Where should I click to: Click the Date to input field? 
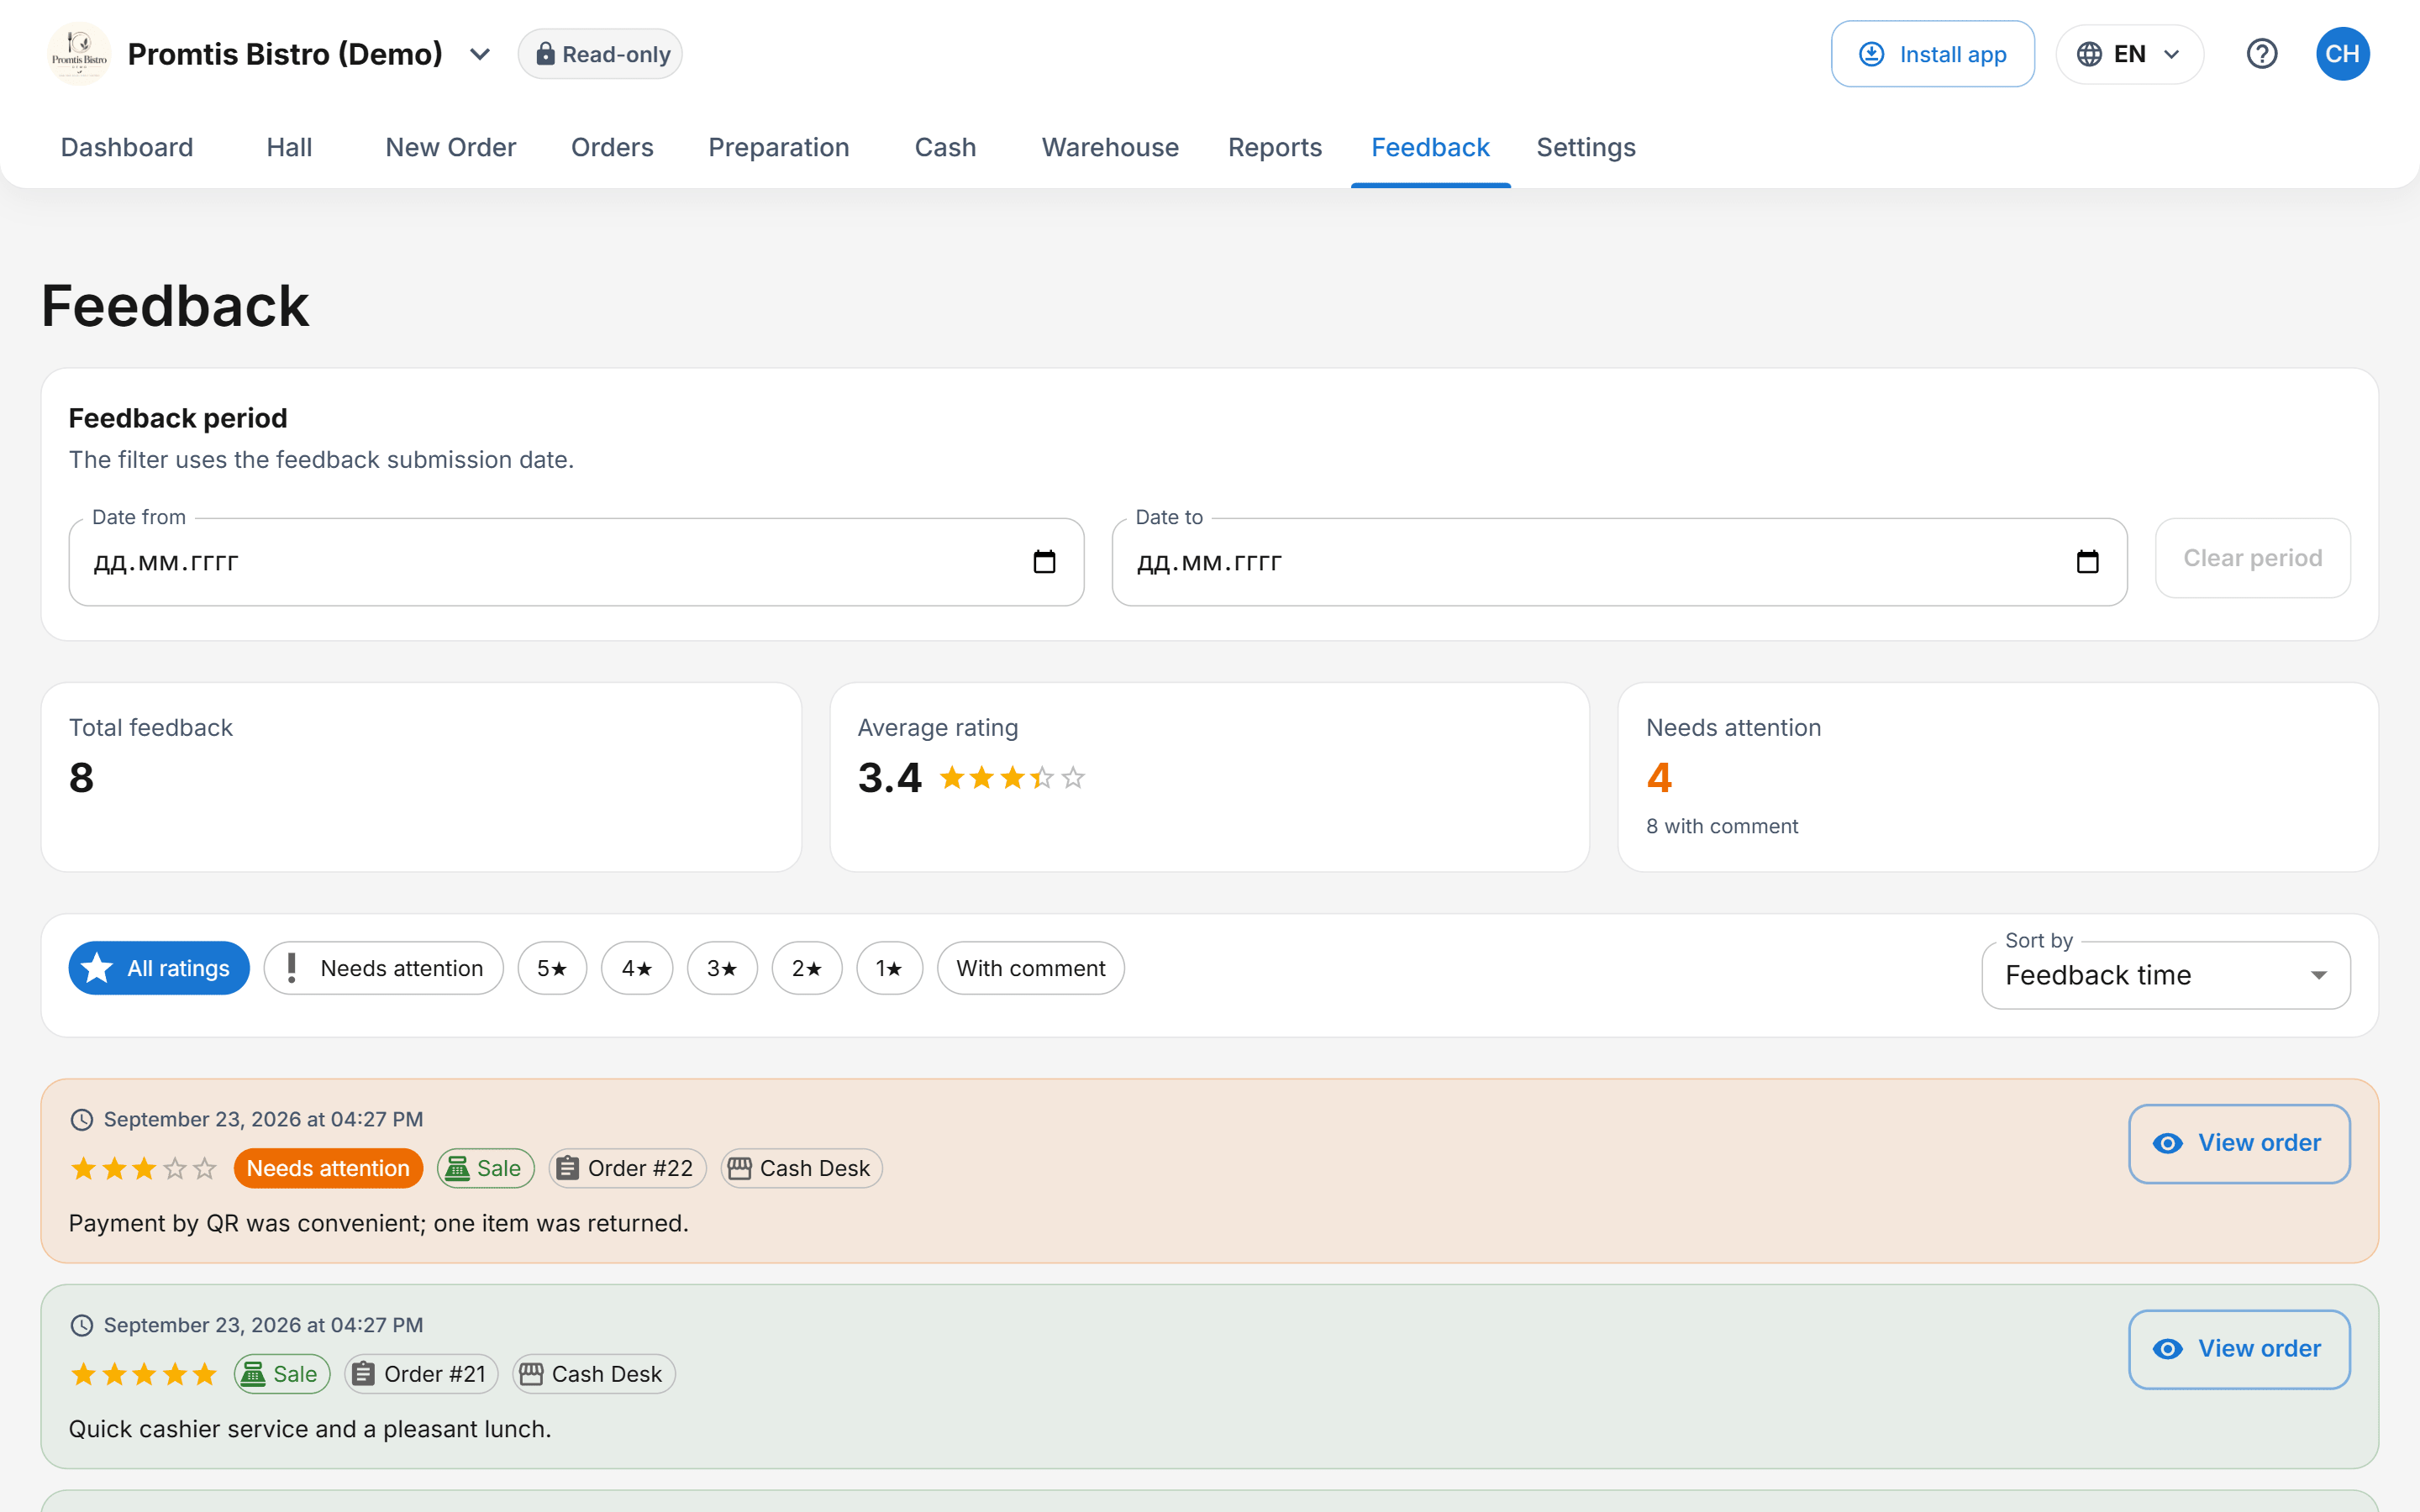1619,562
